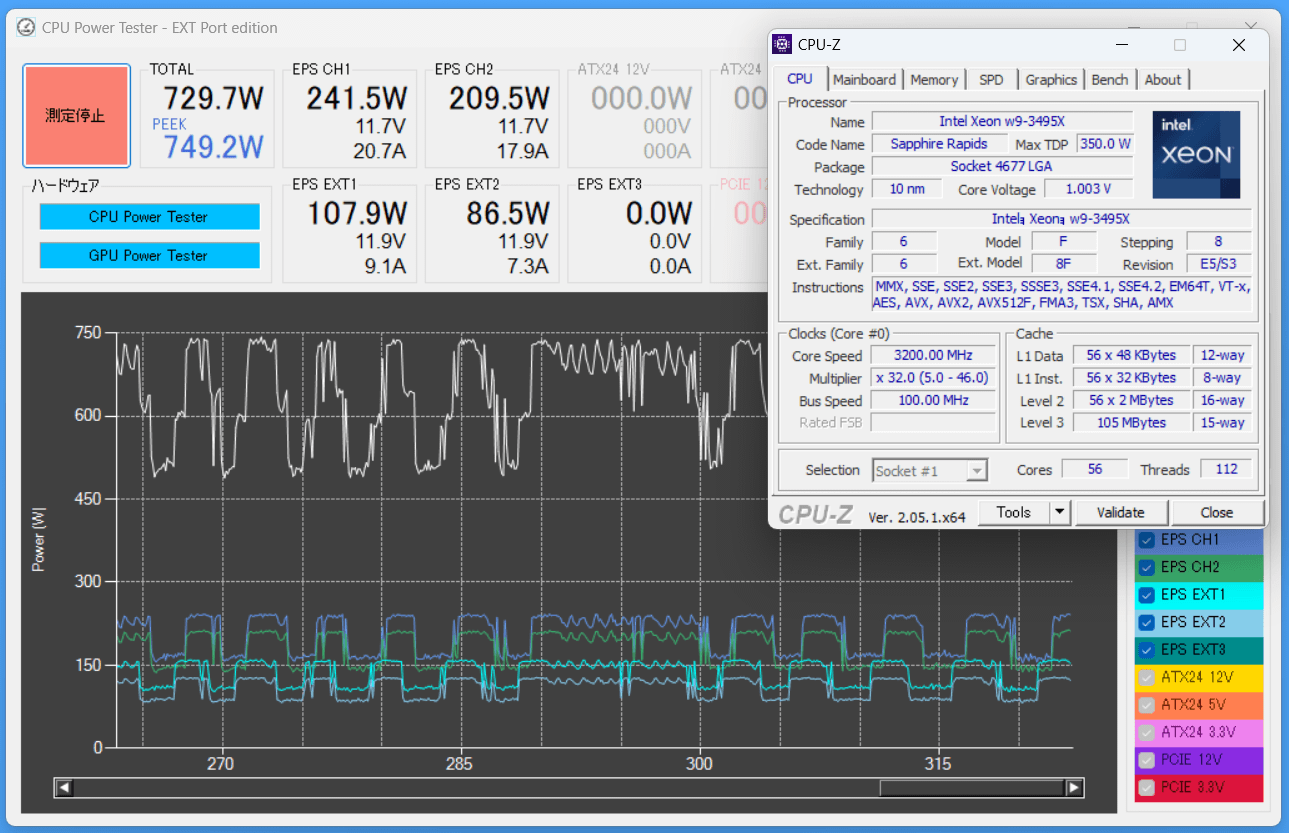Click the L1 Data 56 x 48 KBytes field
The image size is (1289, 833).
coord(1131,355)
